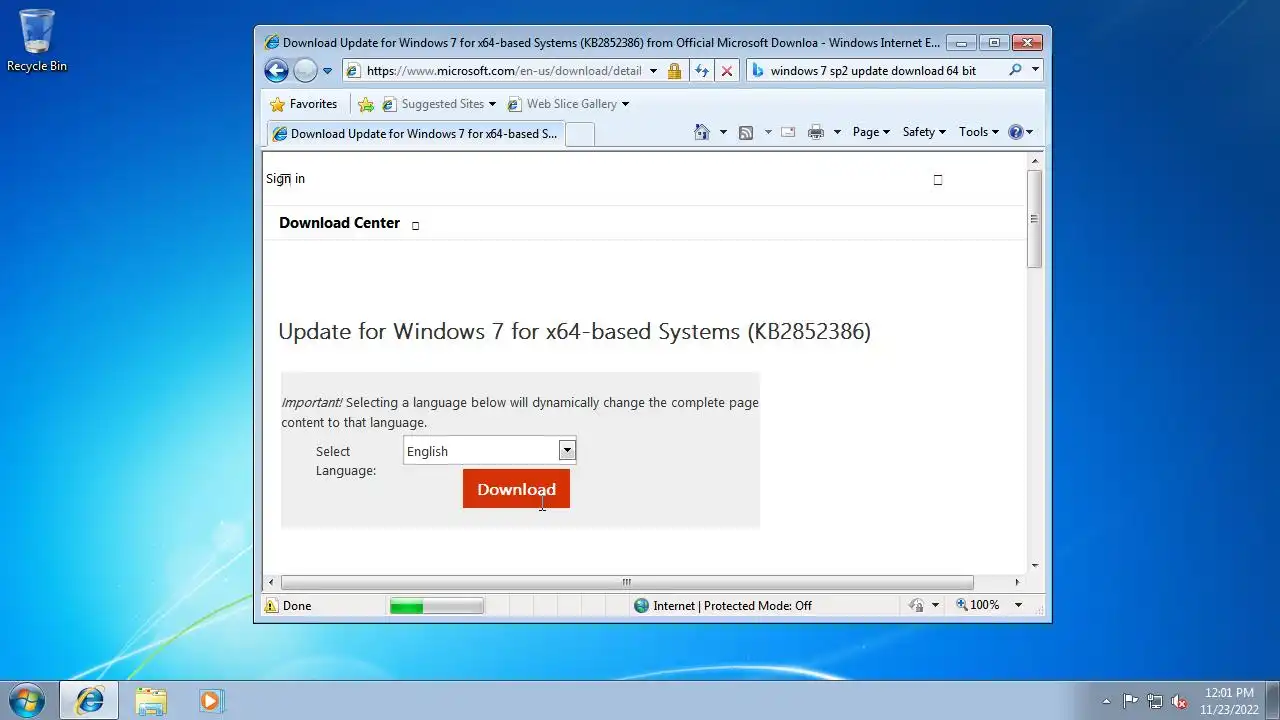Screen dimensions: 1280x720
Task: Open Windows Explorer from the taskbar
Action: (151, 700)
